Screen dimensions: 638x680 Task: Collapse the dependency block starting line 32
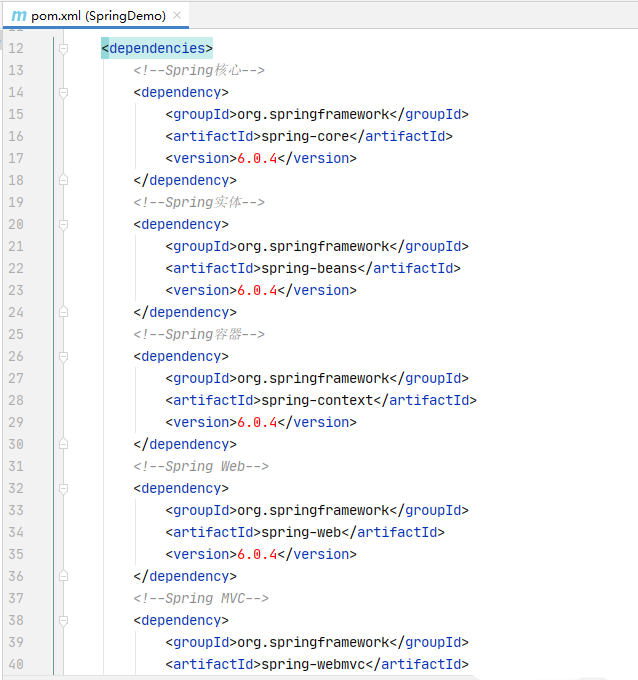(63, 488)
